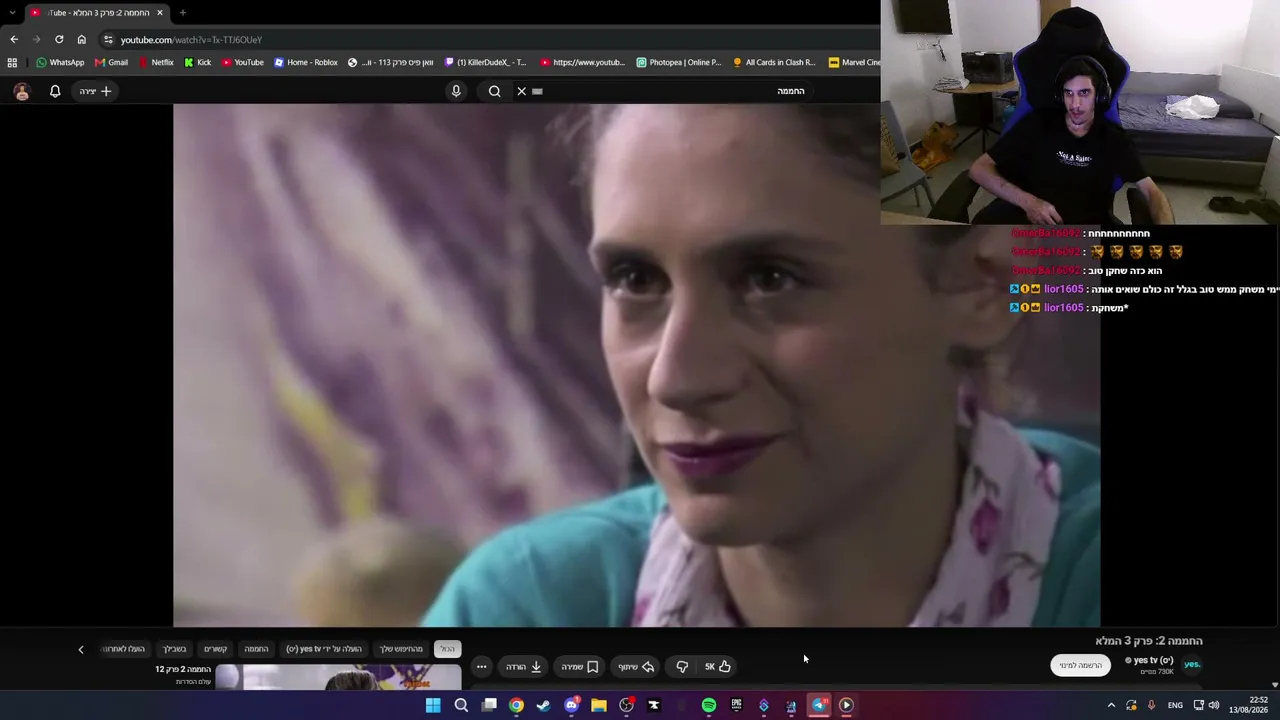
Task: Open a new browser tab
Action: coord(182,13)
